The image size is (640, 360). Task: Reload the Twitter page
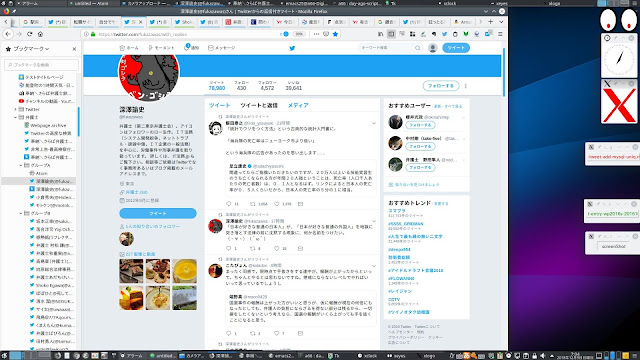[29, 34]
